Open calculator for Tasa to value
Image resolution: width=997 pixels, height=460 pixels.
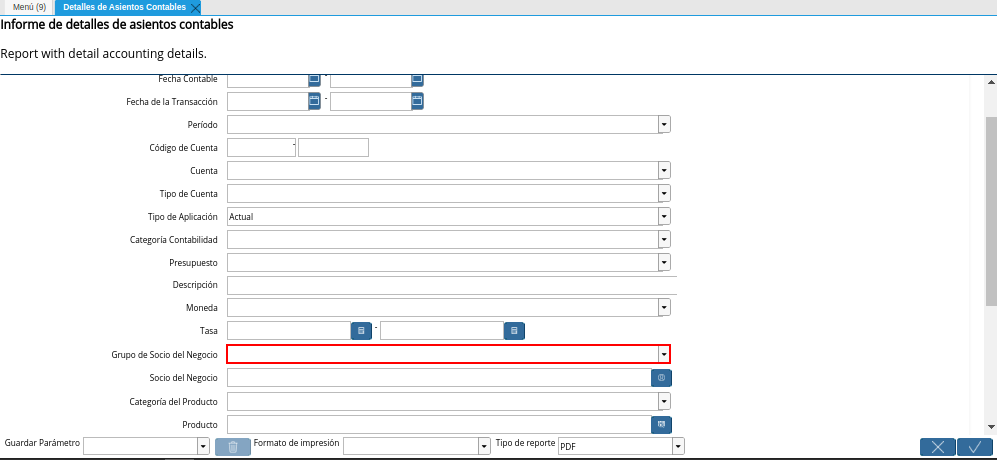point(514,331)
